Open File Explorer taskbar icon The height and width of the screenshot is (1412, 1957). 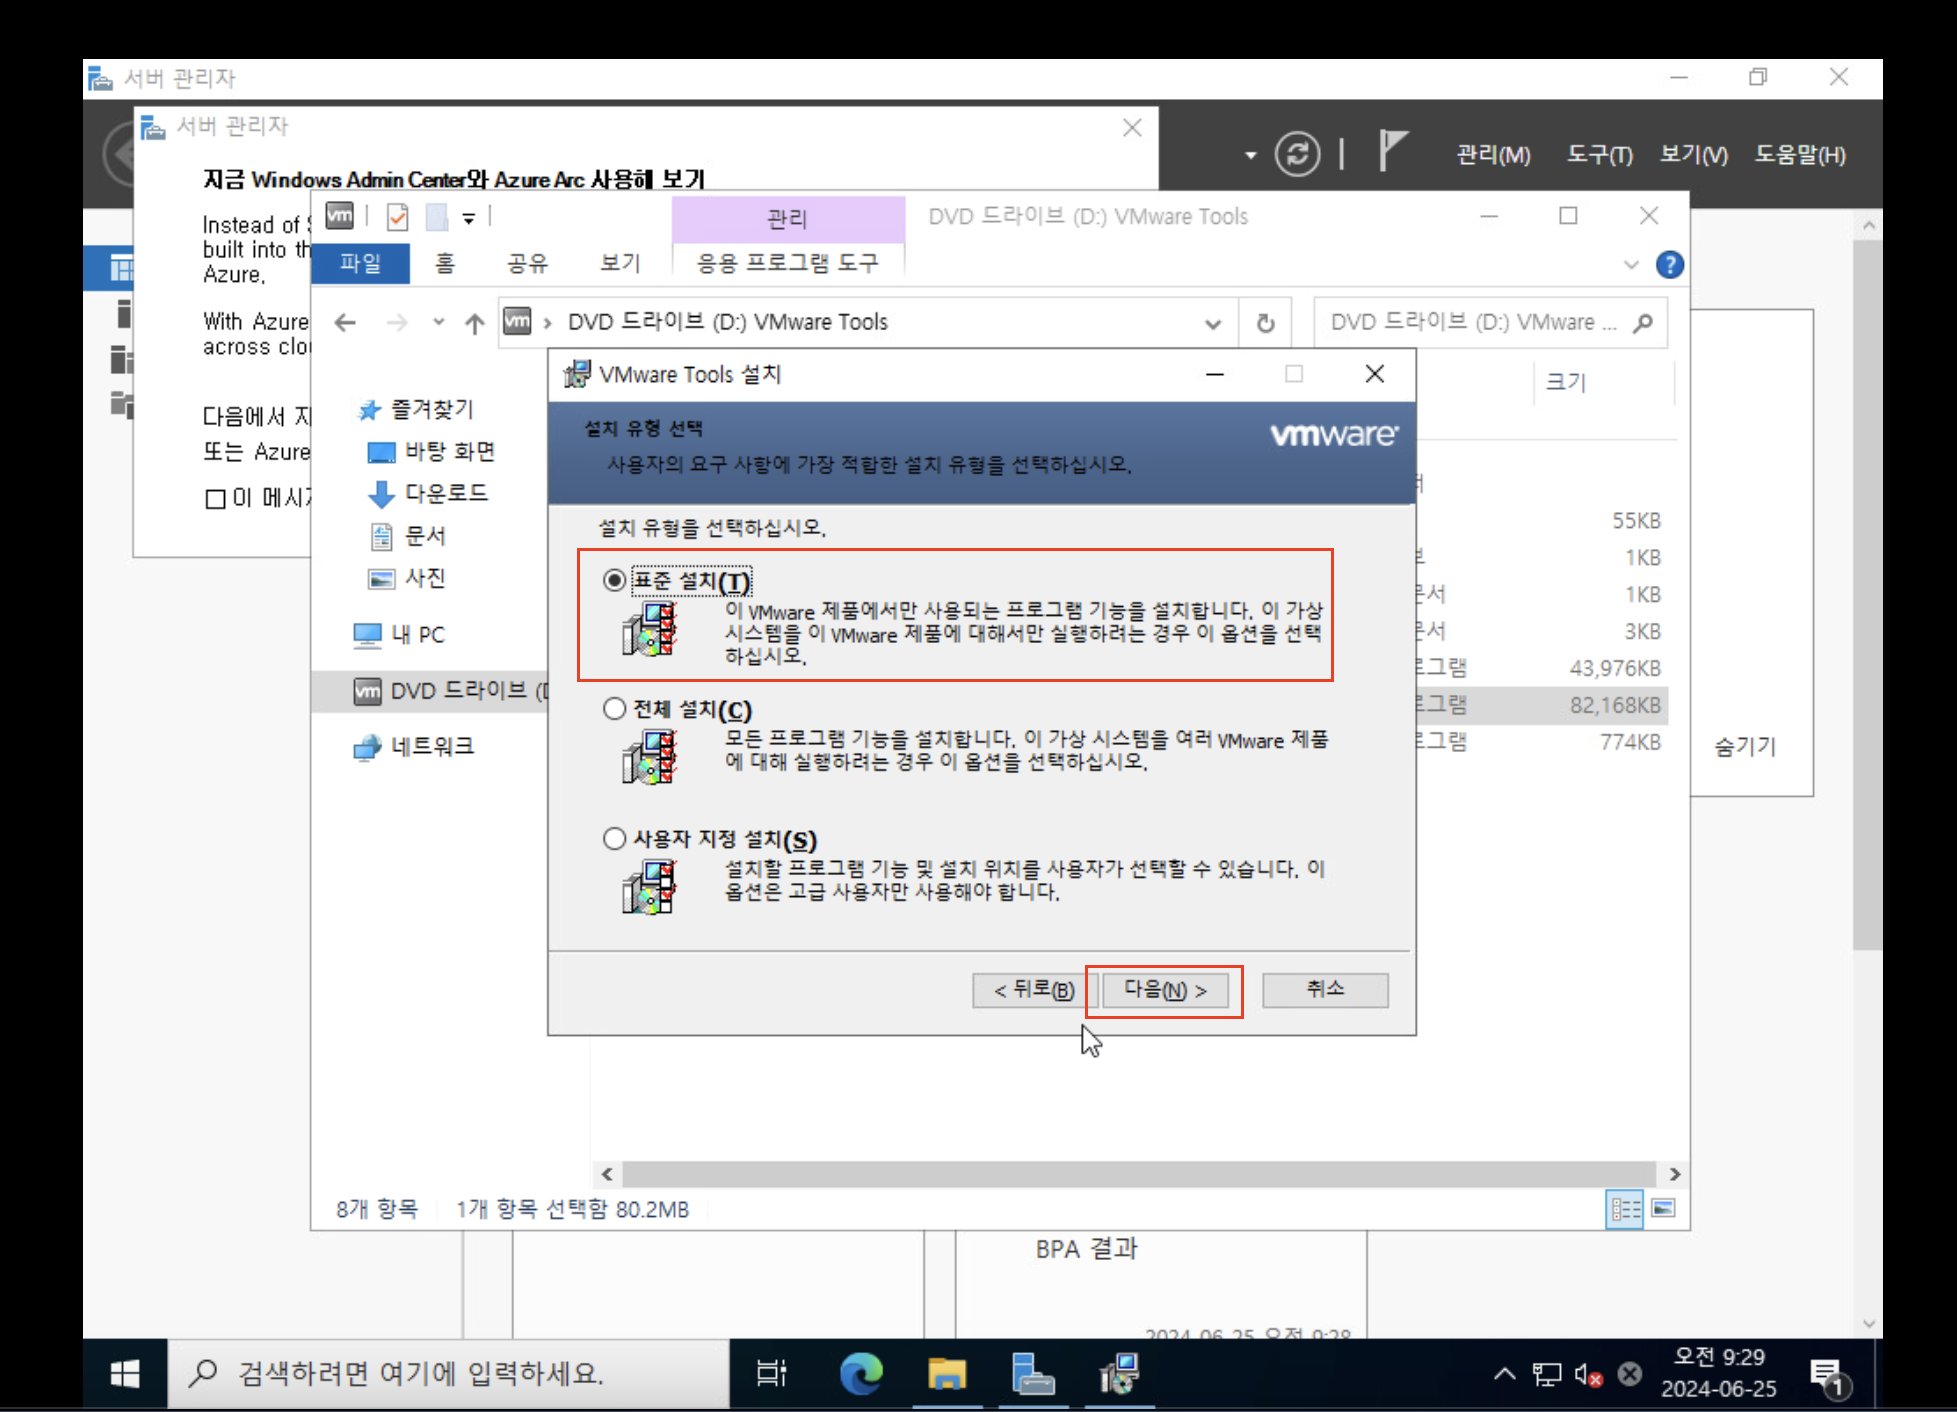[946, 1374]
